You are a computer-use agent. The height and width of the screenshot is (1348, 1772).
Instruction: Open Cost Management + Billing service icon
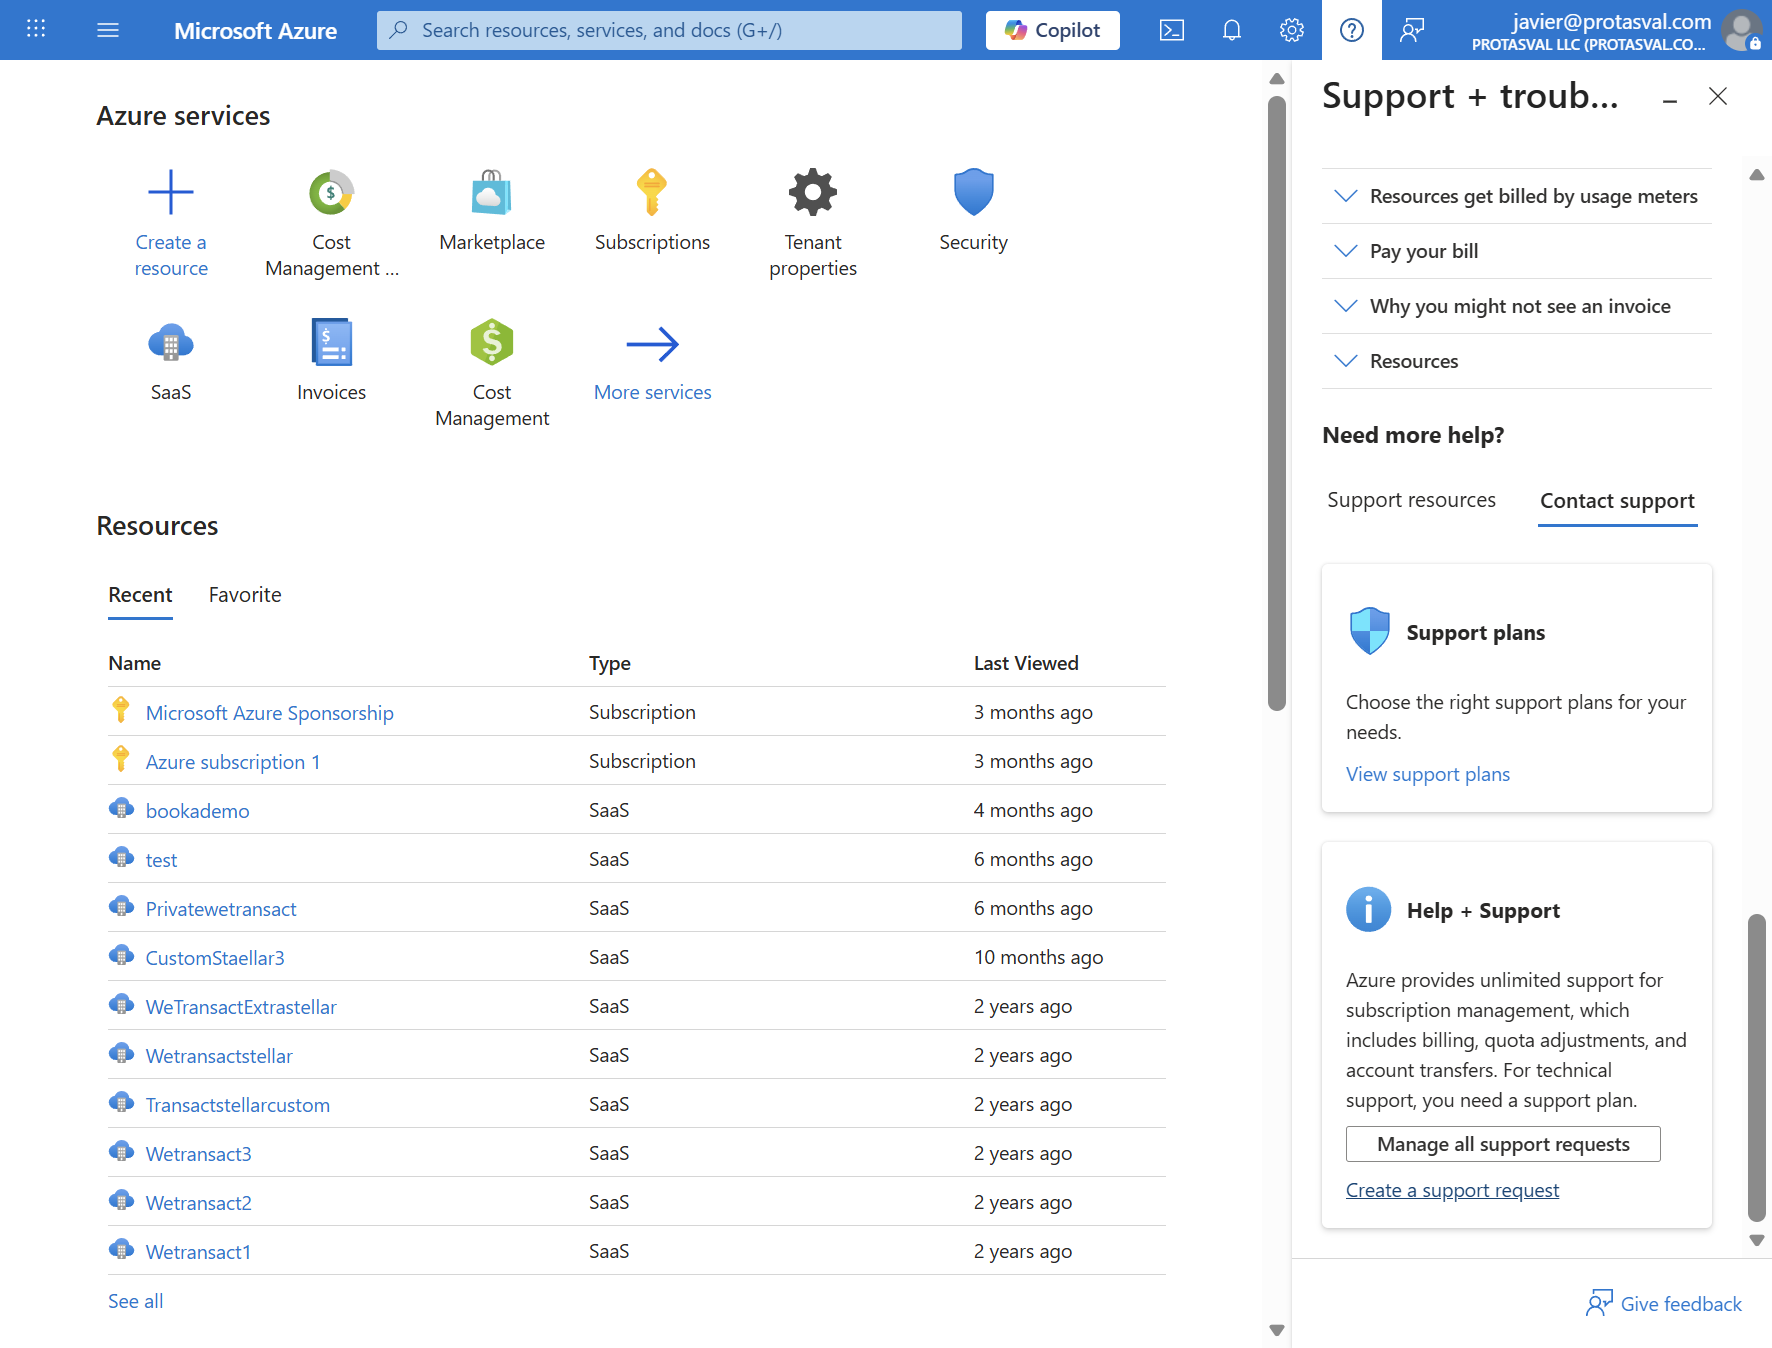pos(331,192)
